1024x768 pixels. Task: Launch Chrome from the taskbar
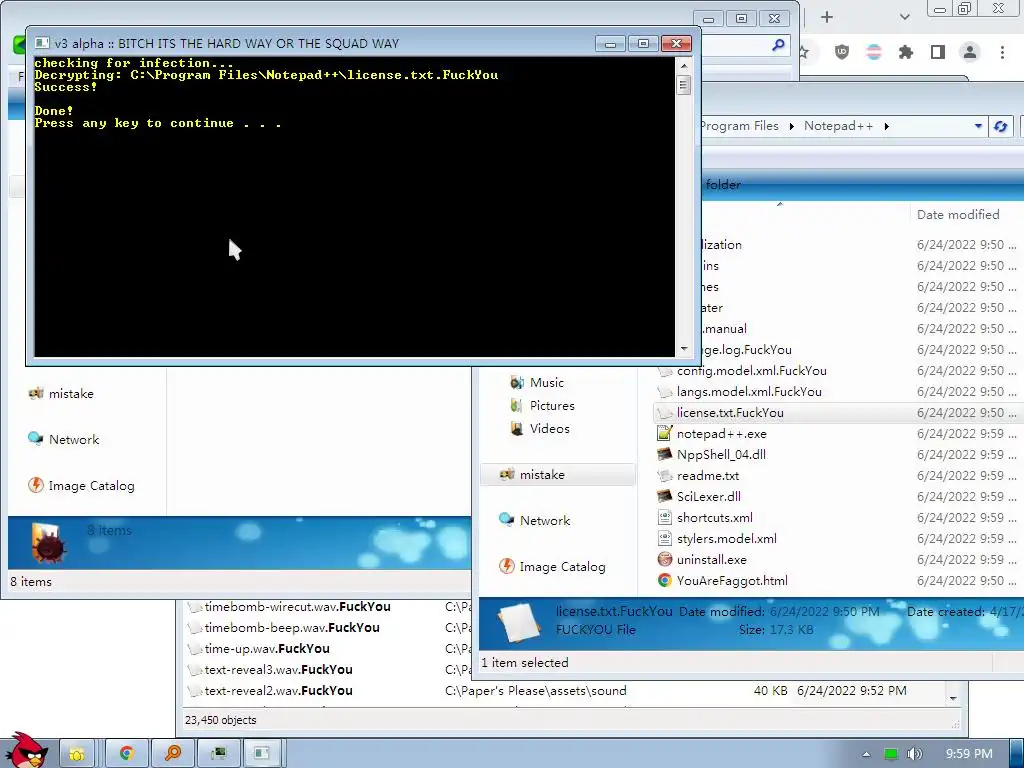[x=126, y=754]
